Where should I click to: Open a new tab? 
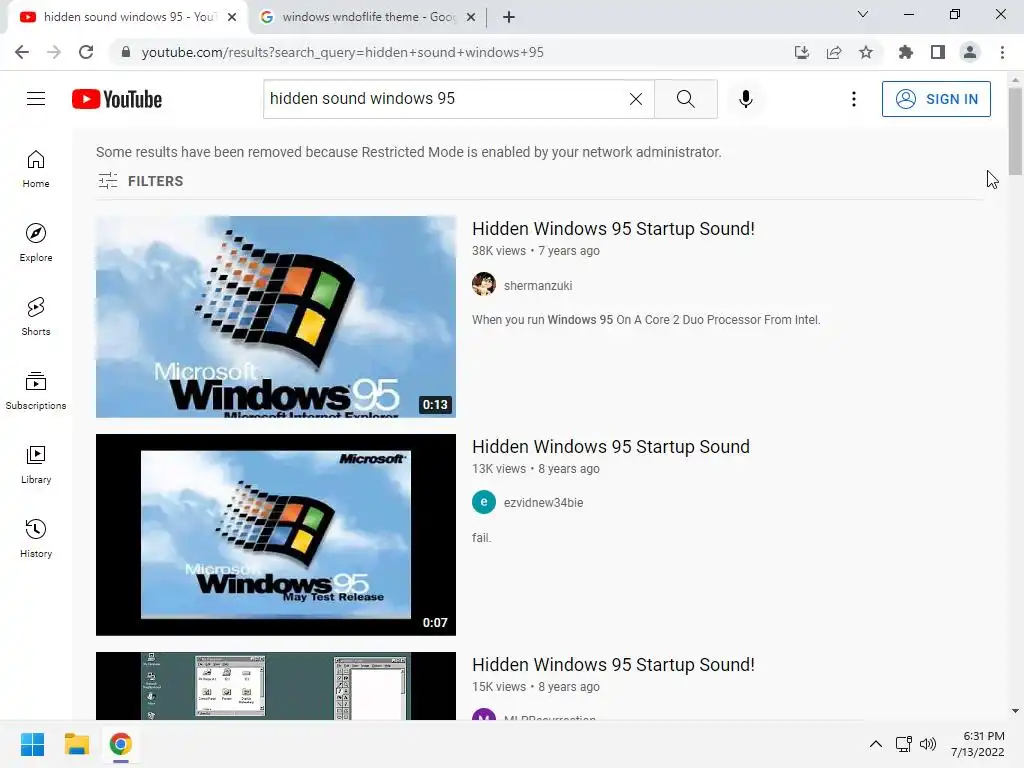509,17
